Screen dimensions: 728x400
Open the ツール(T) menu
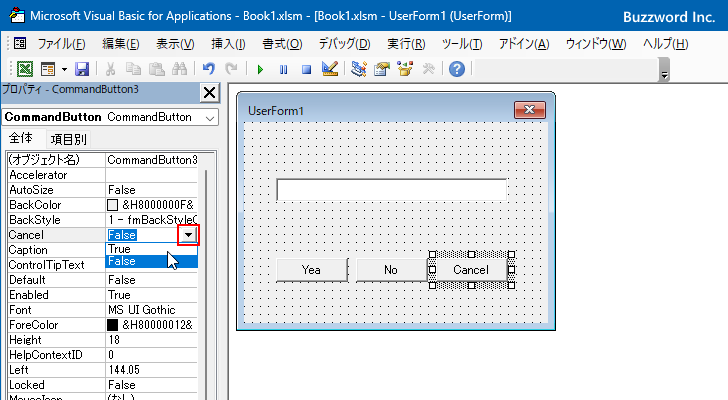[462, 44]
